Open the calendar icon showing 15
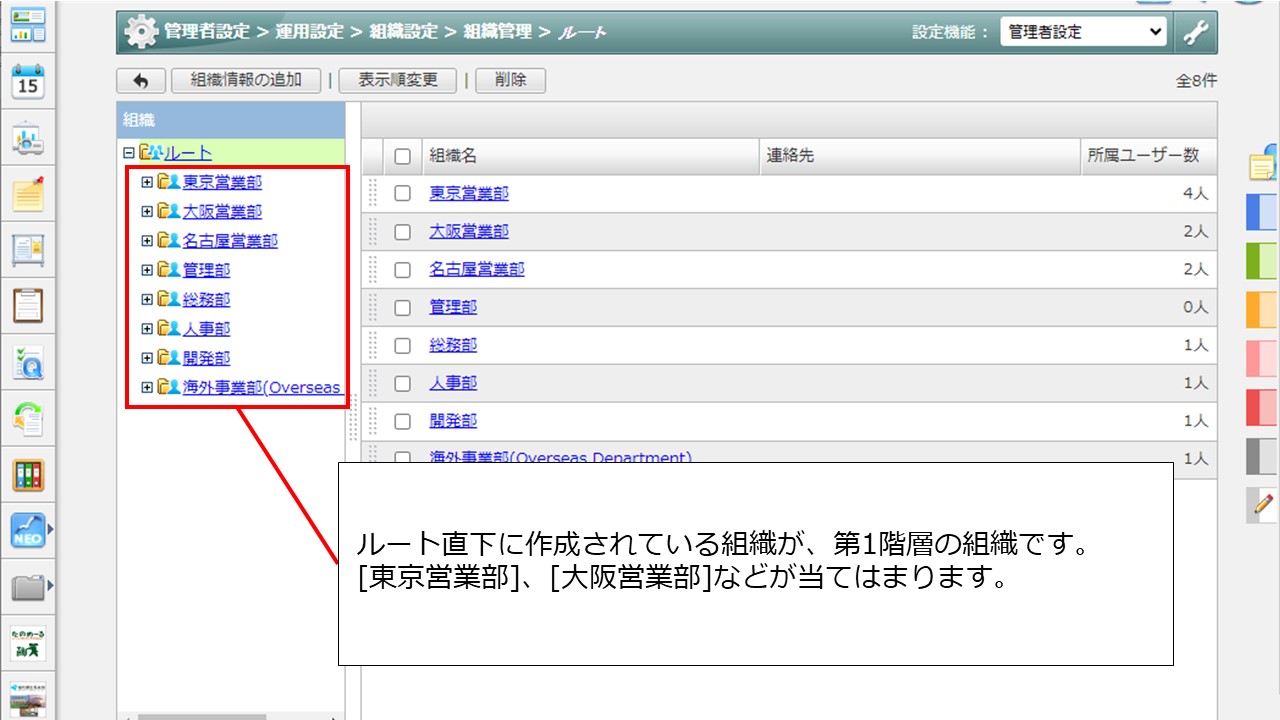Viewport: 1280px width, 720px height. (x=28, y=81)
